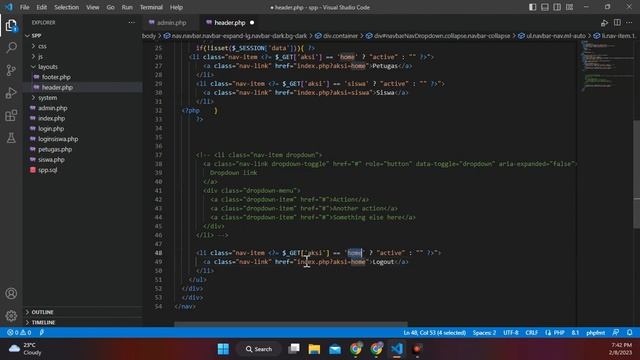Open the Terminal menu
640x360 pixels.
point(151,7)
